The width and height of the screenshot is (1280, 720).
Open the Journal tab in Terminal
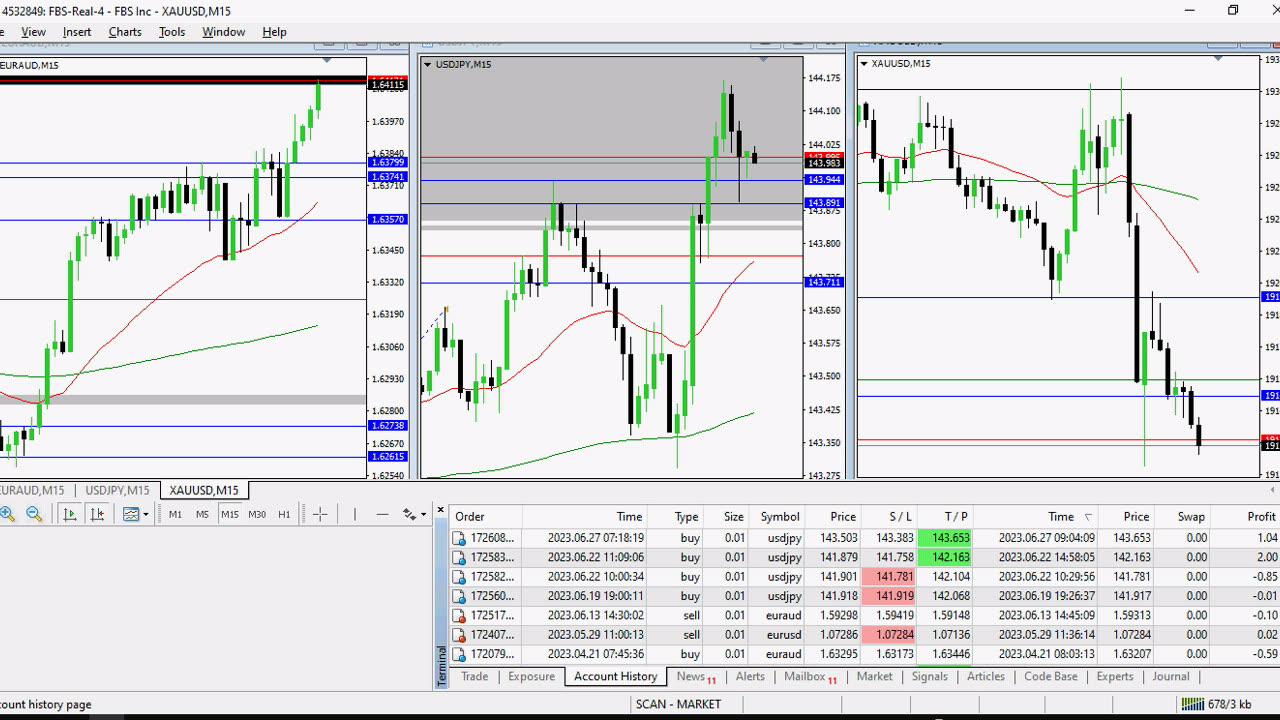[x=1171, y=677]
